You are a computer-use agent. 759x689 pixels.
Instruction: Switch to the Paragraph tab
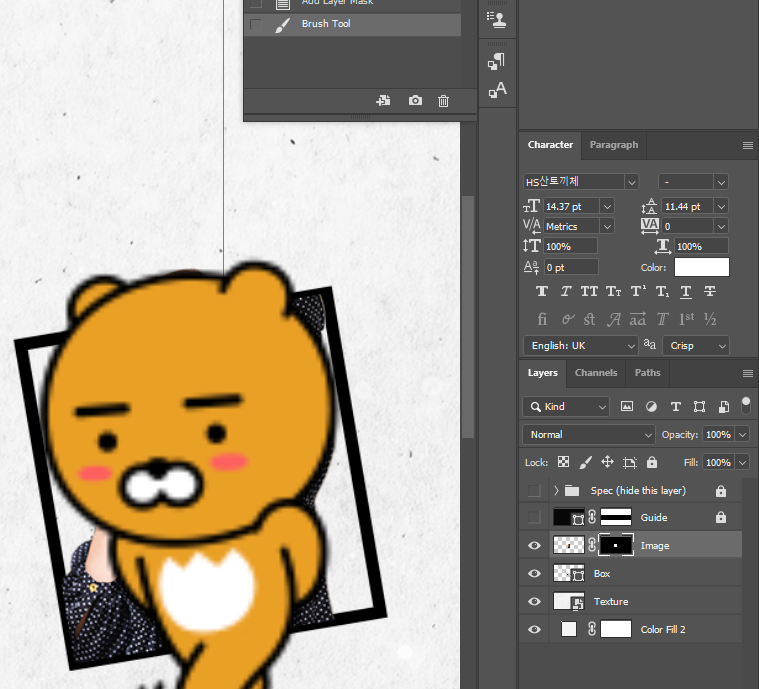[614, 145]
